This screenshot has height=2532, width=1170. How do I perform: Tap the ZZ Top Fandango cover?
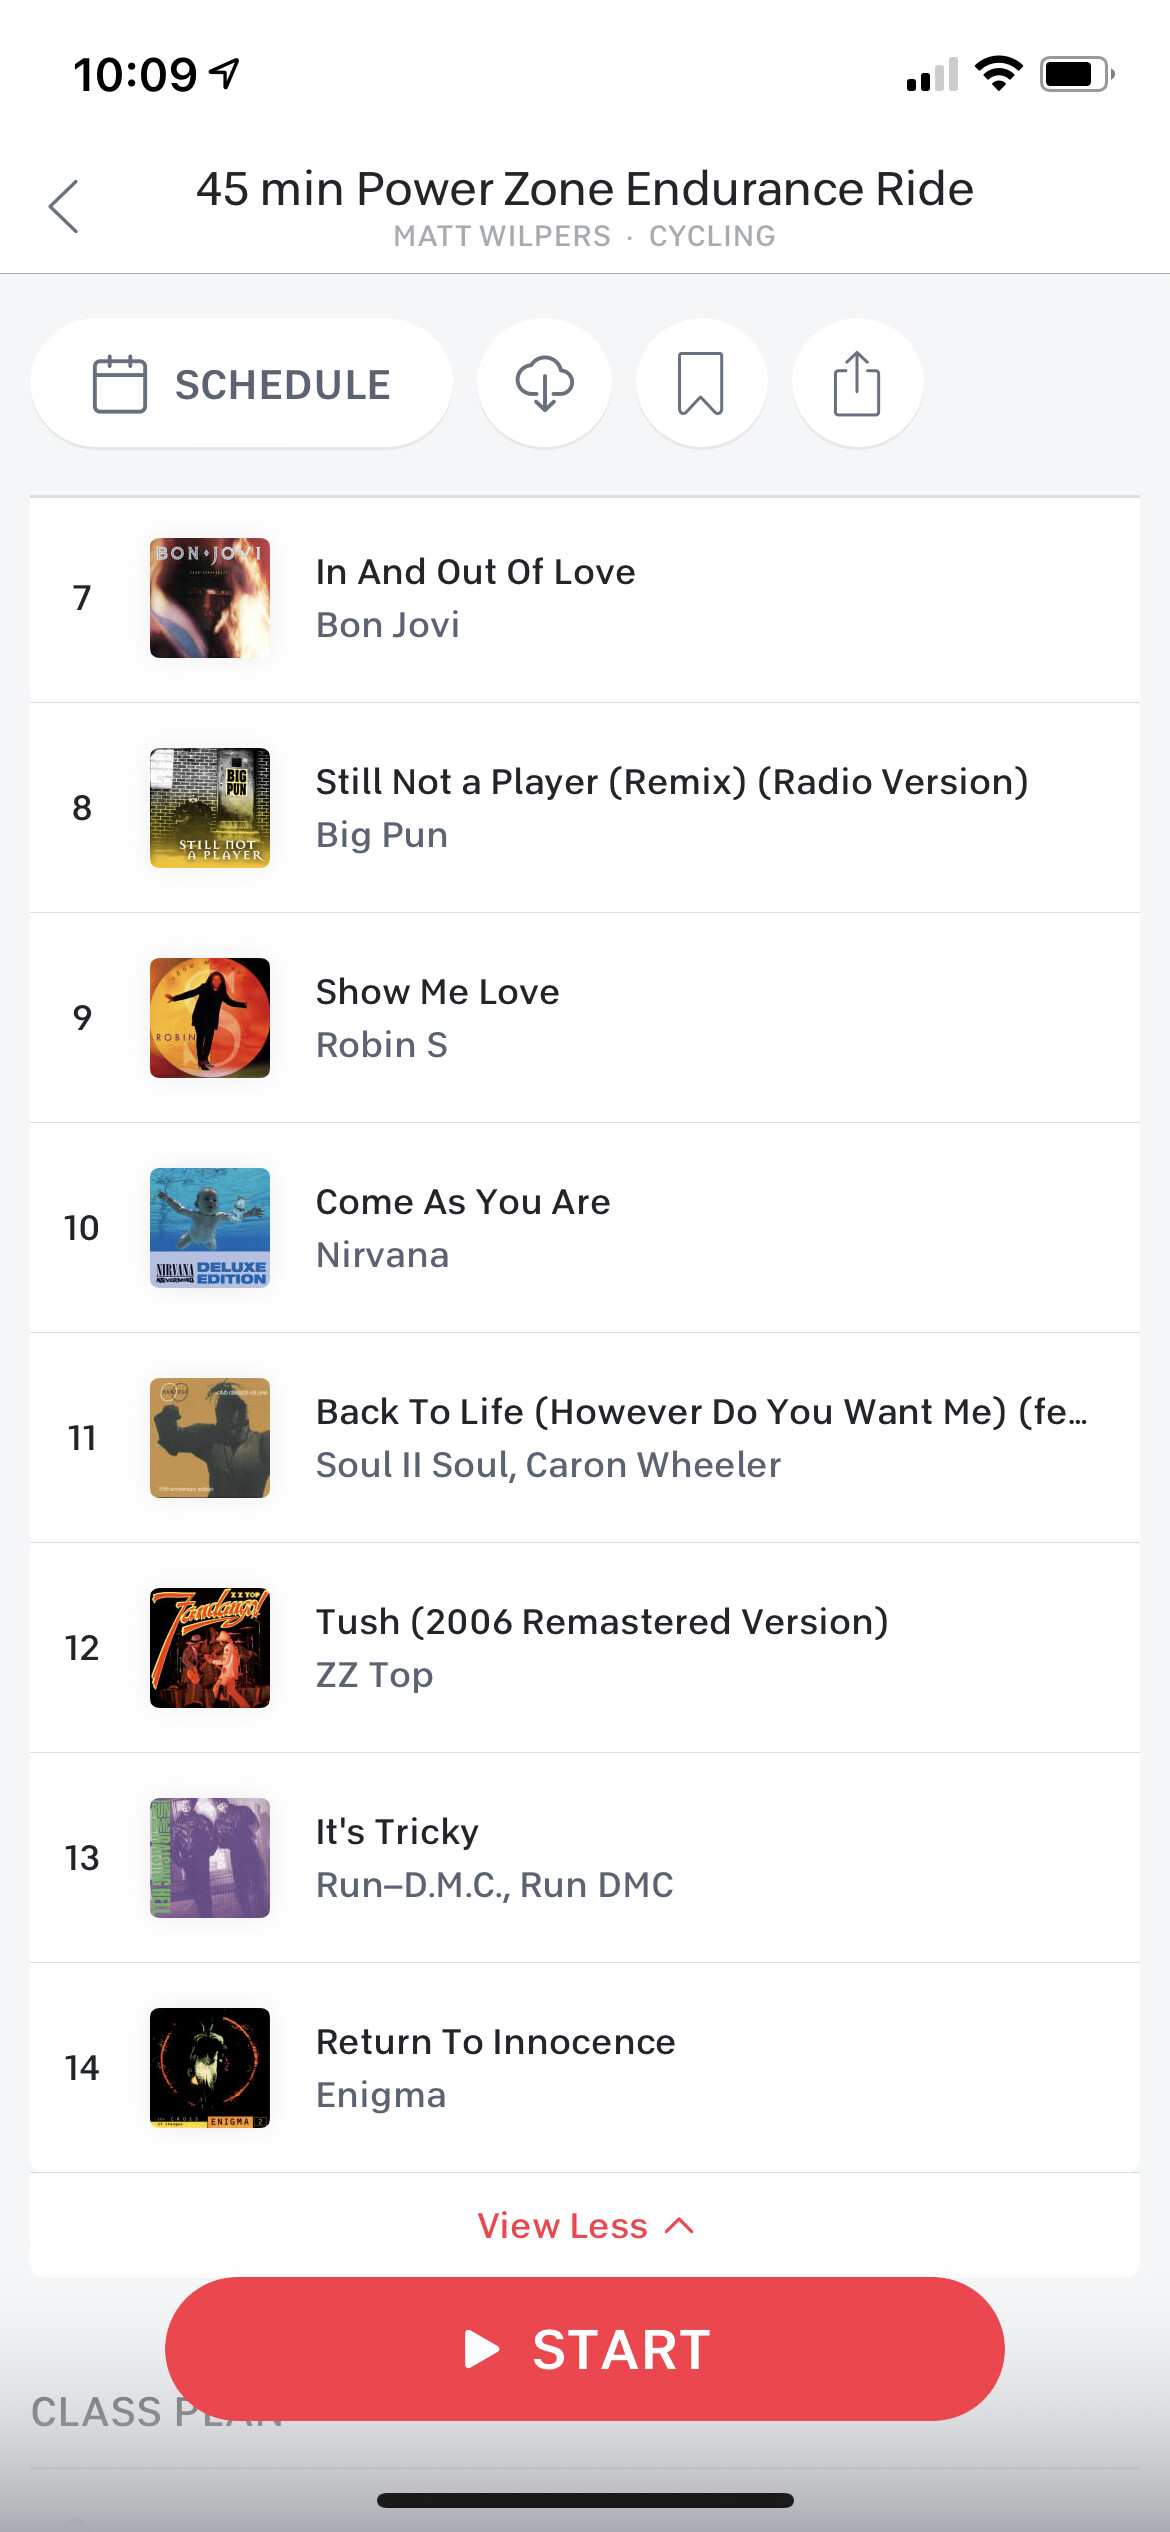point(210,1648)
